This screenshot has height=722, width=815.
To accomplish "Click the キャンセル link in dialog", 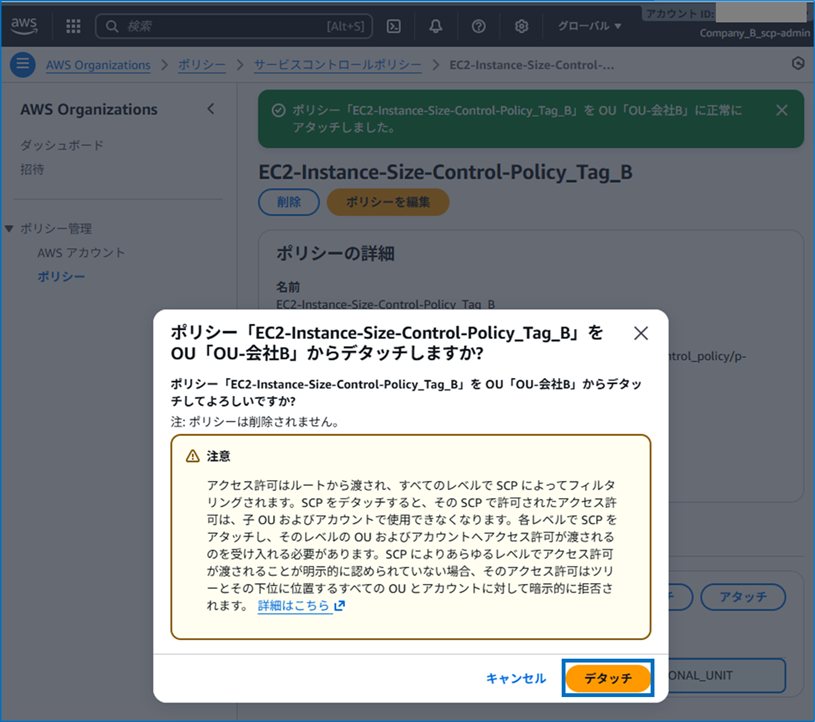I will click(515, 677).
